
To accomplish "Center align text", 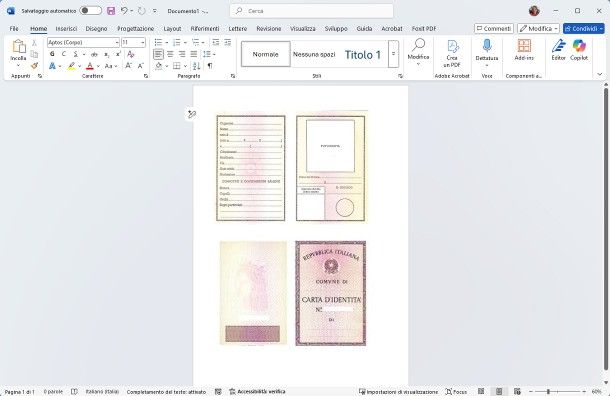I will [x=170, y=54].
